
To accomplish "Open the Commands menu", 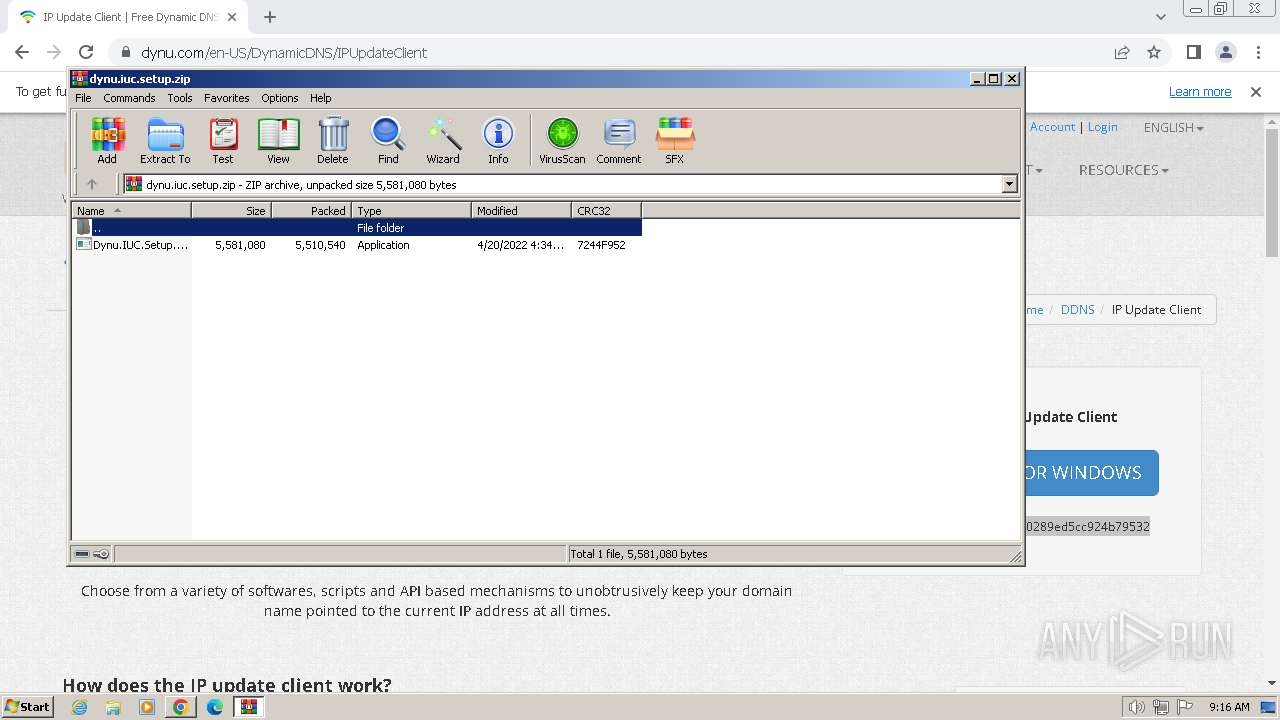I will (129, 98).
